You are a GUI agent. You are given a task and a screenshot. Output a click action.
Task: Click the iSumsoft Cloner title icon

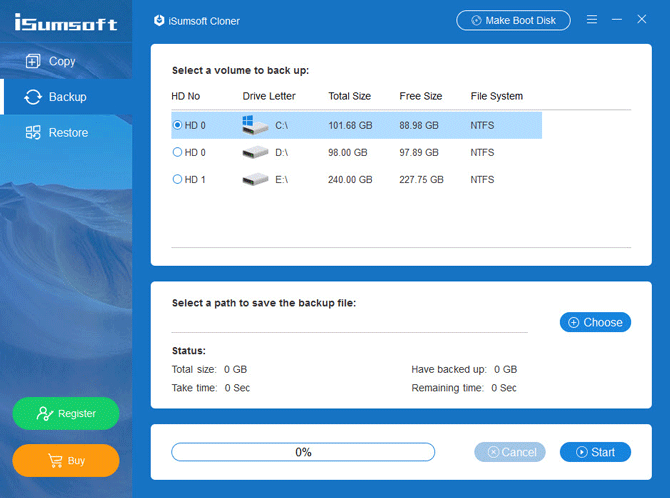tap(159, 21)
